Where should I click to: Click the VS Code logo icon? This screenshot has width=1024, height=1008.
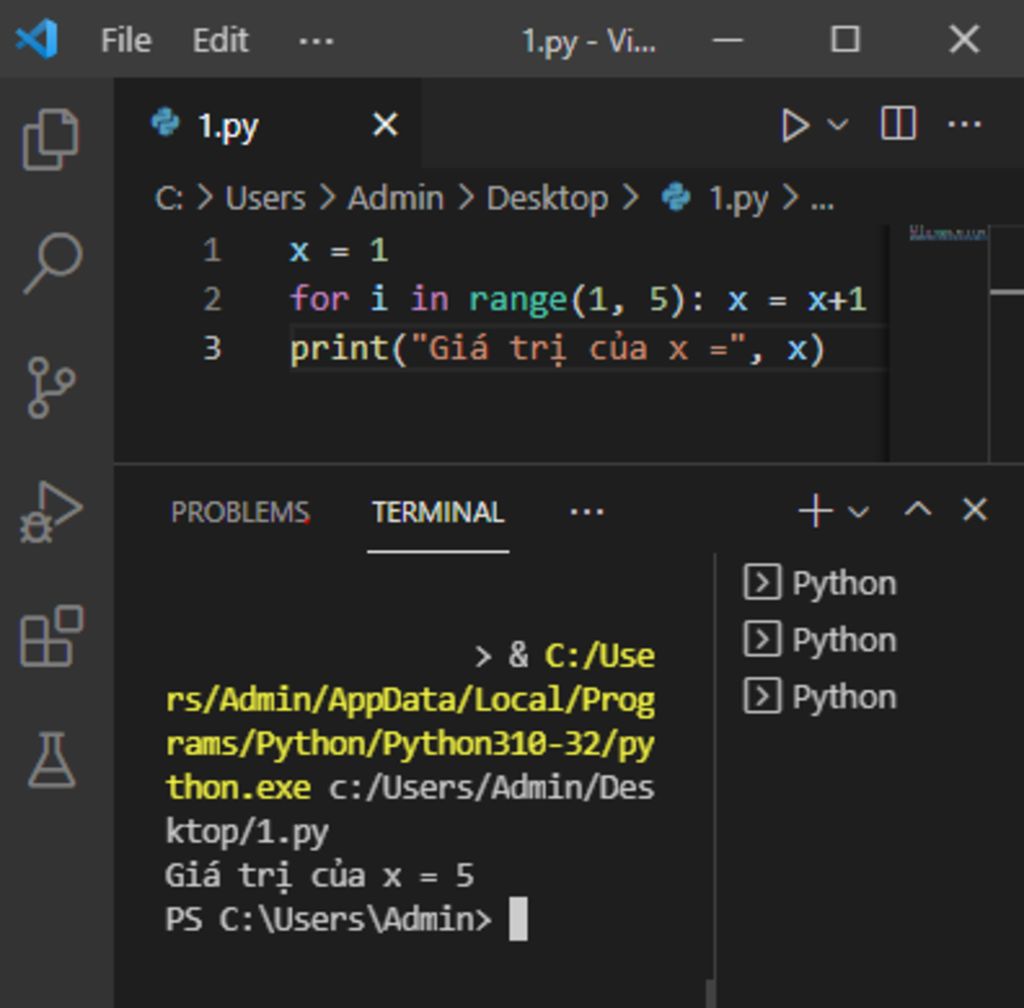click(37, 39)
